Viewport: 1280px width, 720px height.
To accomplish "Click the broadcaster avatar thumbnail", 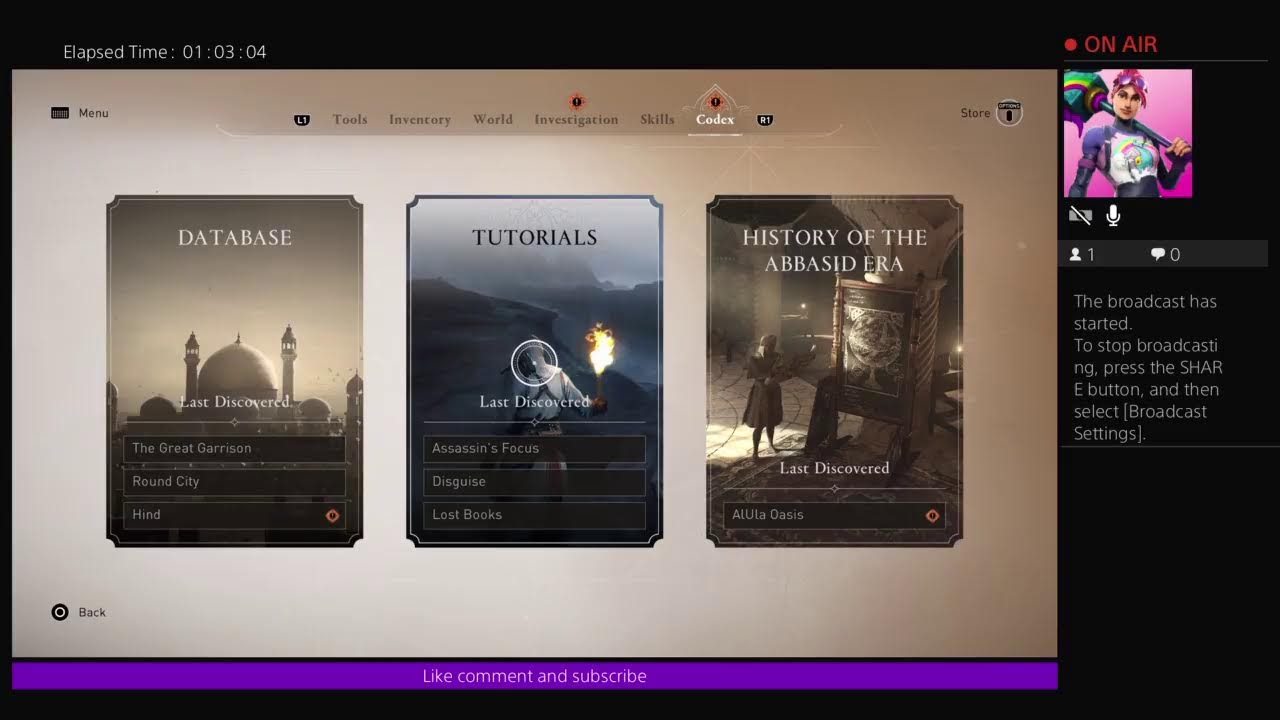I will coord(1128,133).
